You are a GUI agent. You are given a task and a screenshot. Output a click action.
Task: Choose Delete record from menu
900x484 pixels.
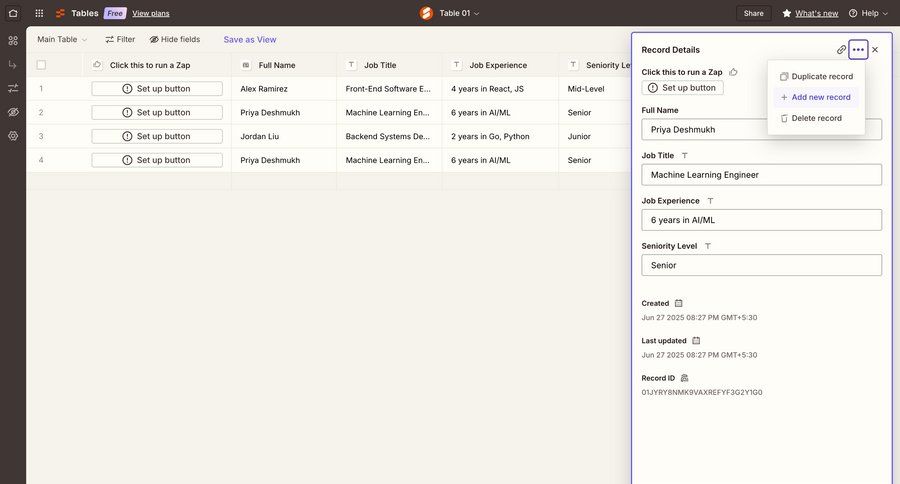[816, 118]
